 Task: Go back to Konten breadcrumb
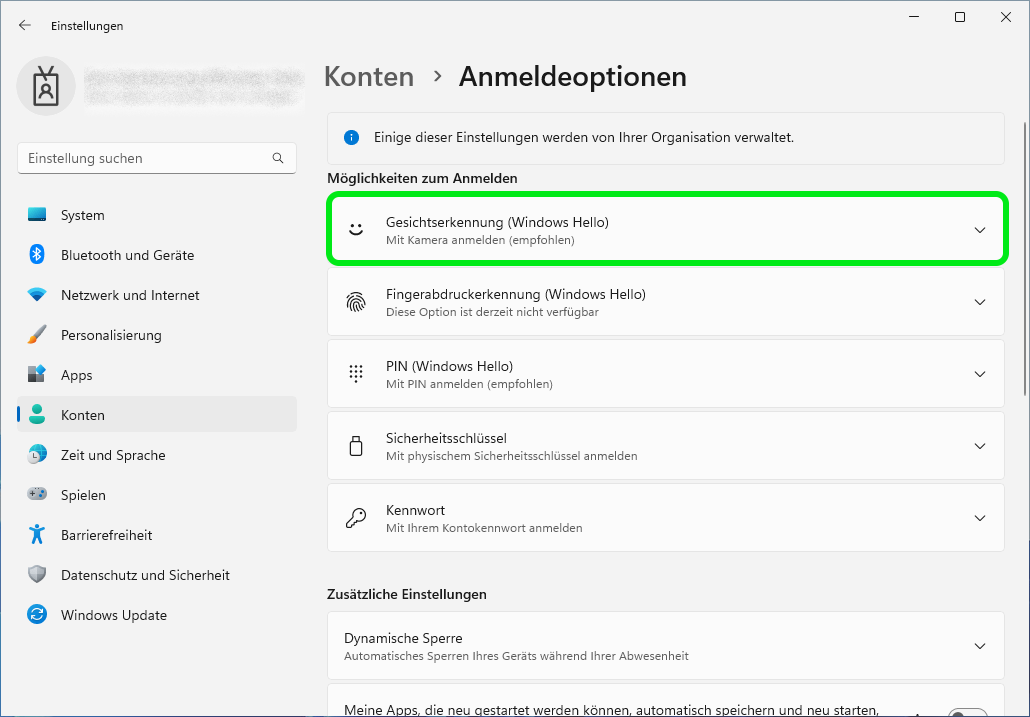tap(369, 77)
